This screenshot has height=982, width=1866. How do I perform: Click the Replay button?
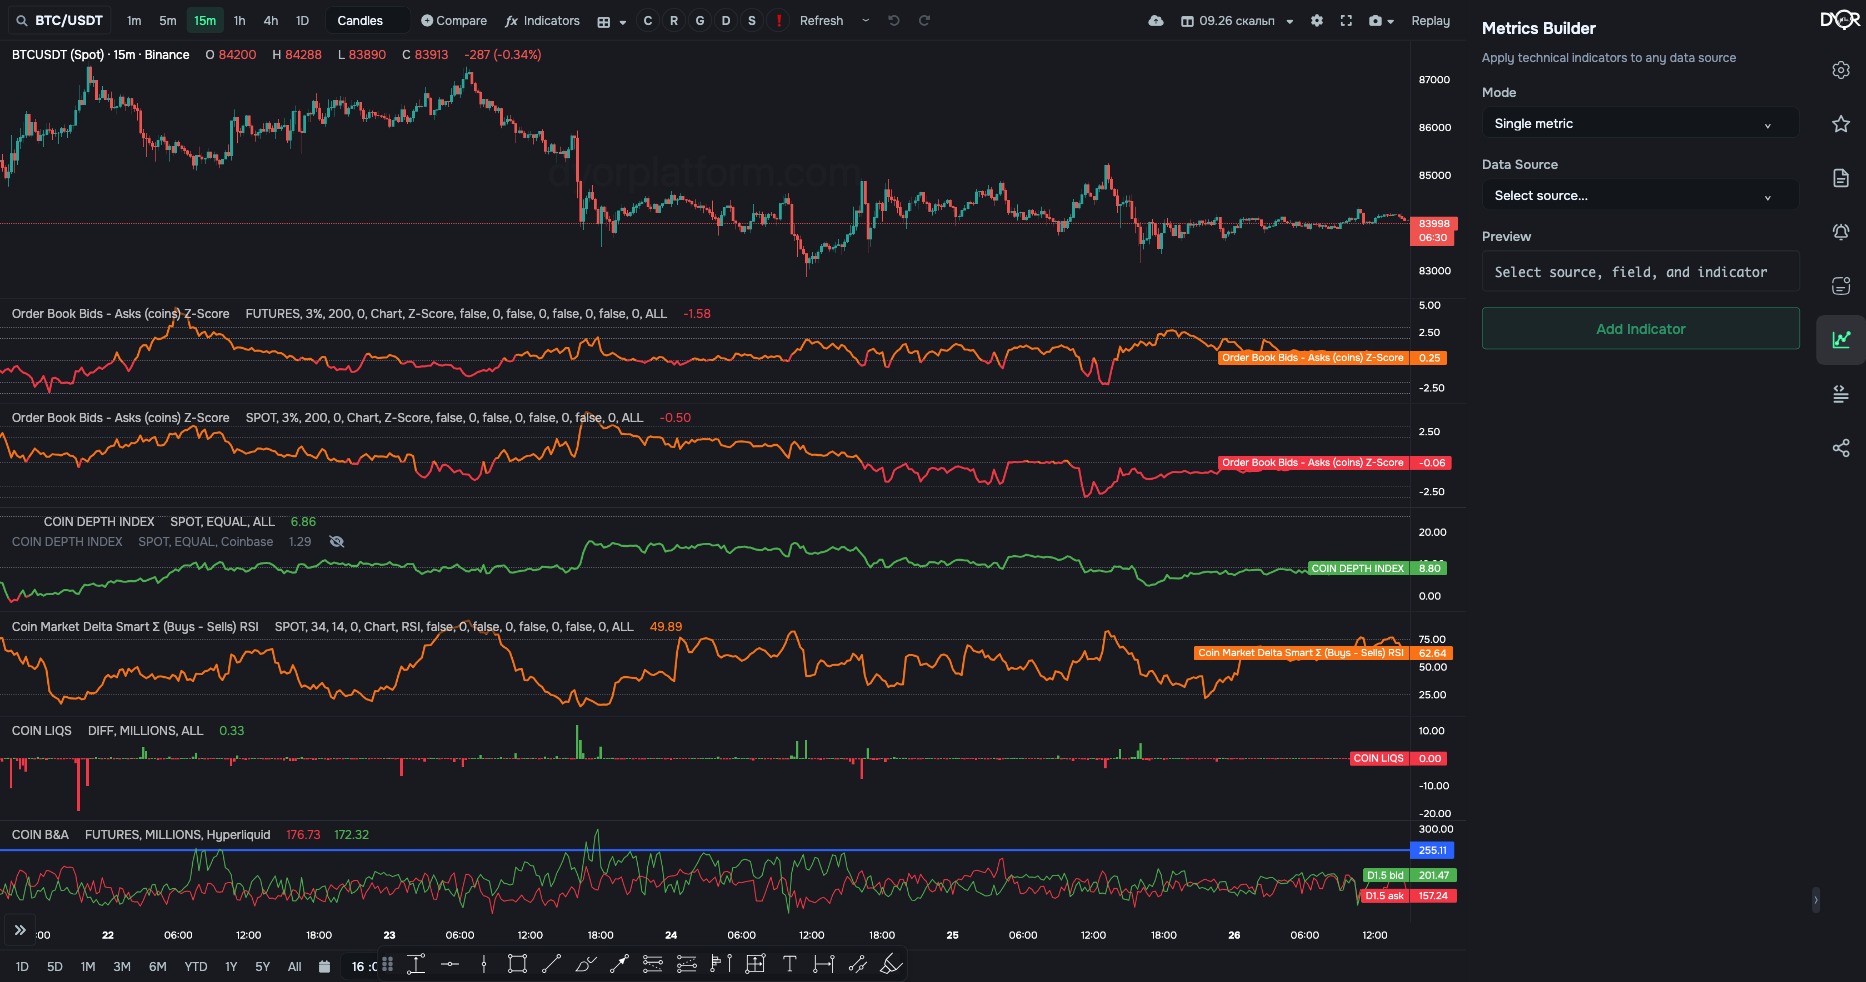(1430, 21)
